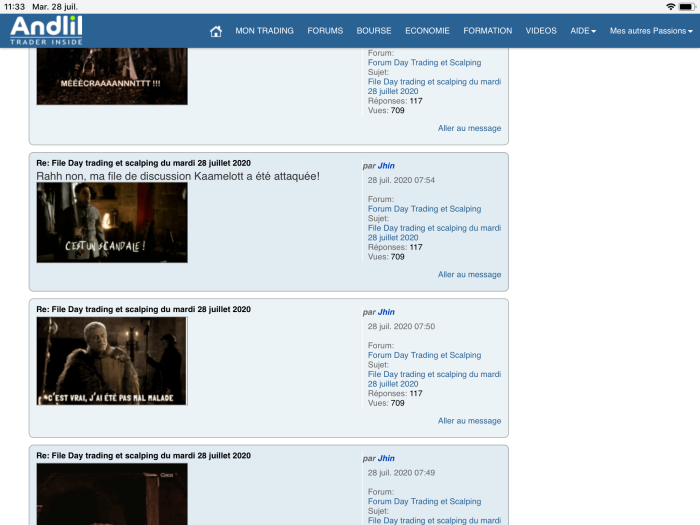The height and width of the screenshot is (525, 700).
Task: Open Forum Day Trading et Scalping link in the top post
Action: click(x=424, y=62)
